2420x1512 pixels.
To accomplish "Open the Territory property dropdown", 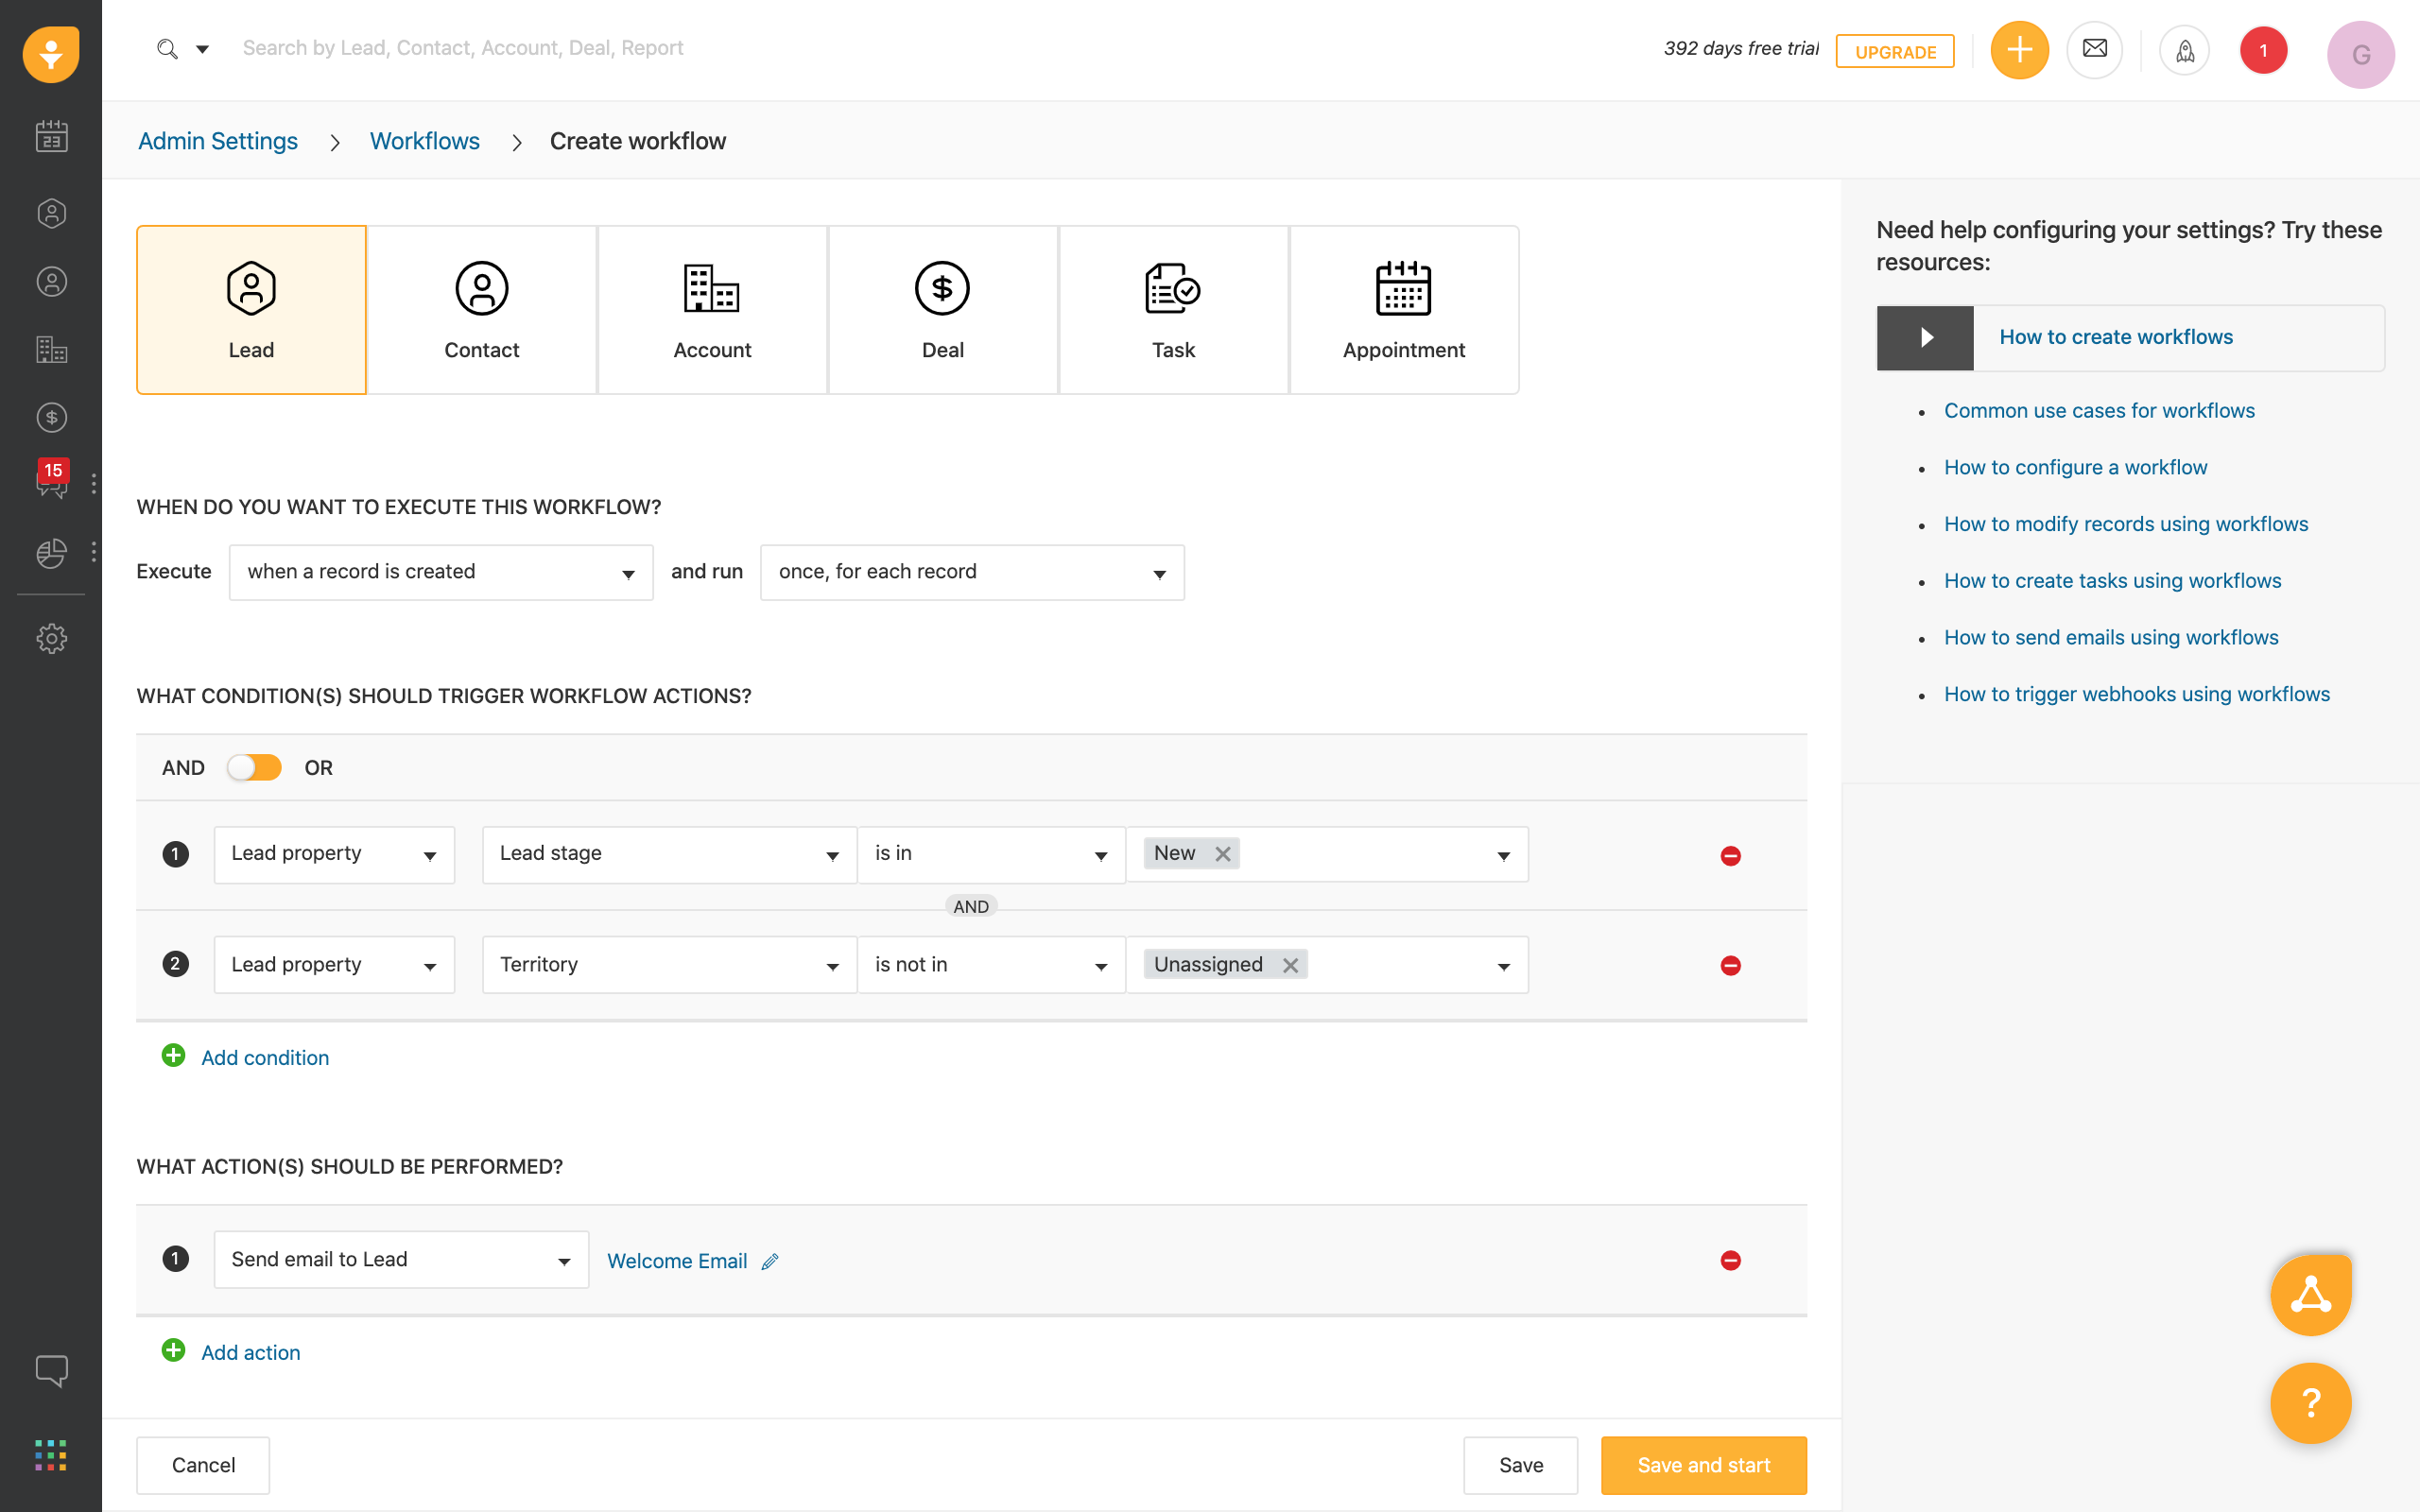I will 667,964.
